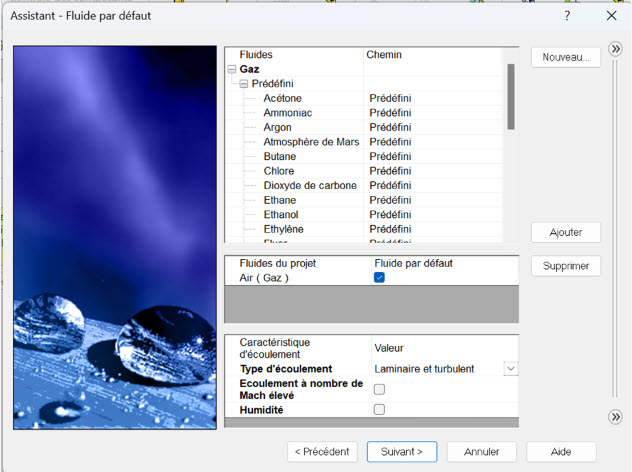This screenshot has height=472, width=632.
Task: Click the fluids list vertical scrollbar
Action: [511, 97]
